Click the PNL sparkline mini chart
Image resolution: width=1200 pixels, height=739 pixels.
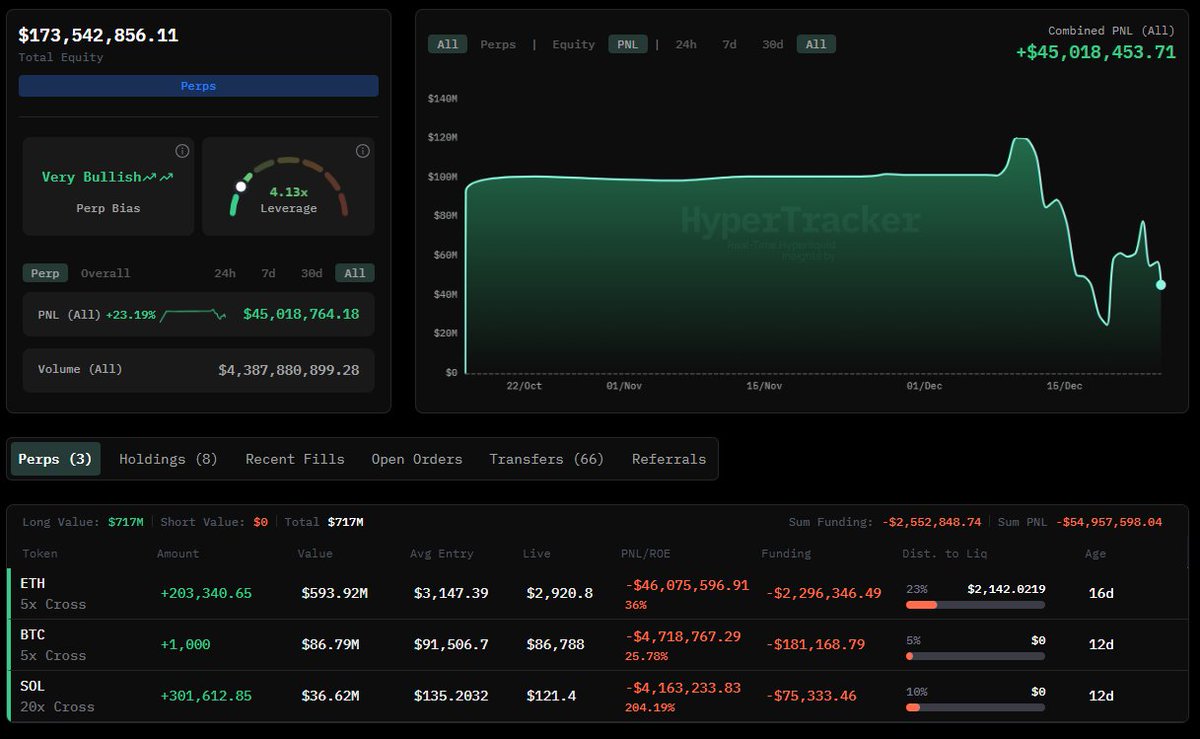(x=193, y=314)
